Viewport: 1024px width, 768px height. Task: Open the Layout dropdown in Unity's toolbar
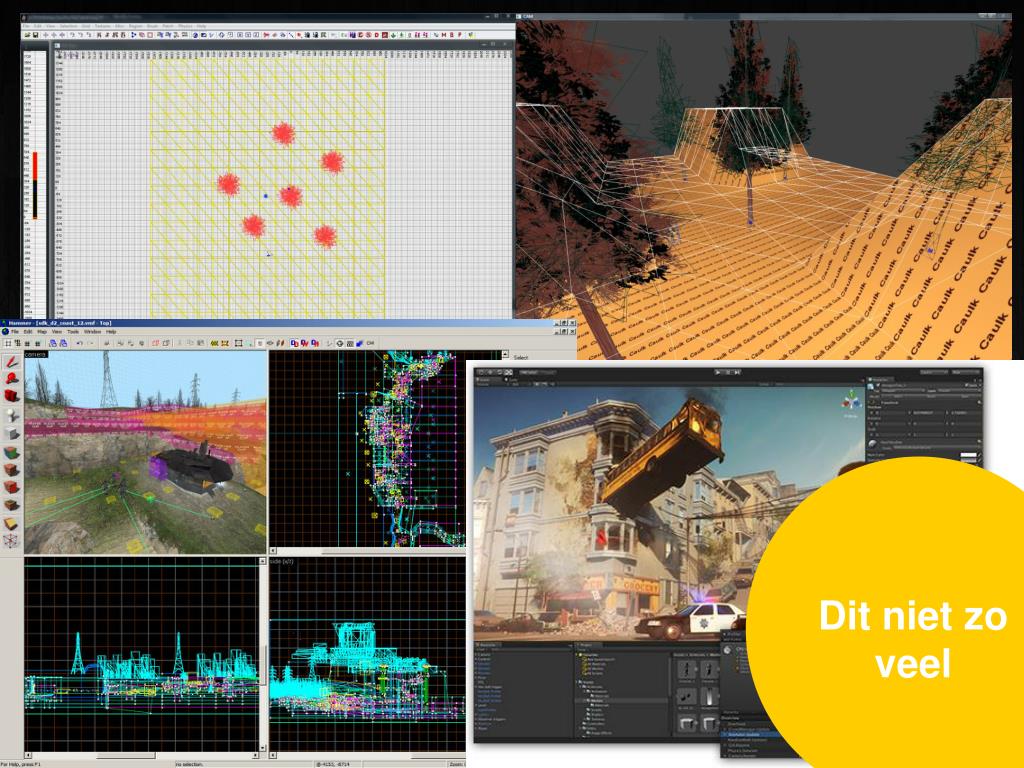pos(964,372)
